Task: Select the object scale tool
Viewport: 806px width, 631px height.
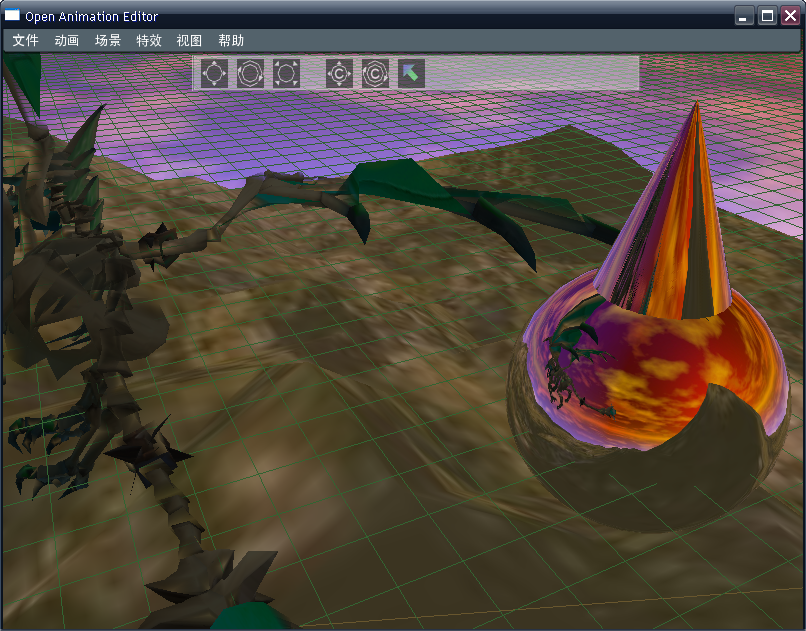Action: (x=286, y=73)
